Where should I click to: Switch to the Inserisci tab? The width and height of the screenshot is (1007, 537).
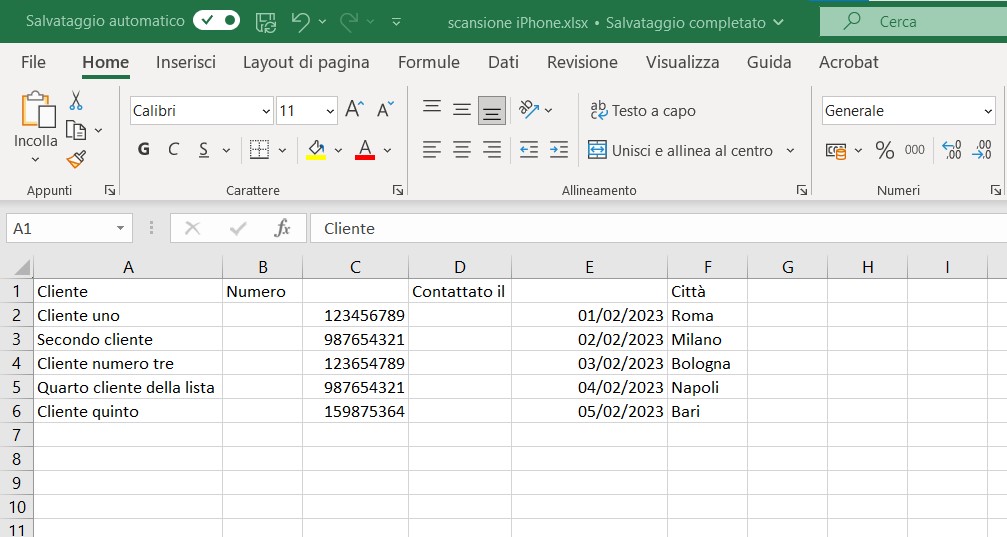pyautogui.click(x=186, y=62)
